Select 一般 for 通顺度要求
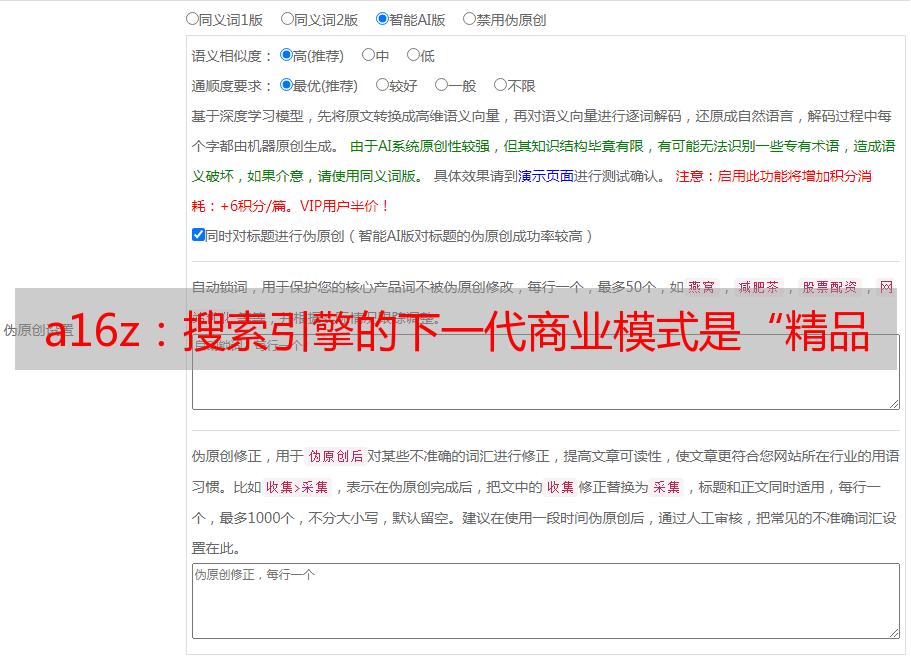 click(441, 86)
